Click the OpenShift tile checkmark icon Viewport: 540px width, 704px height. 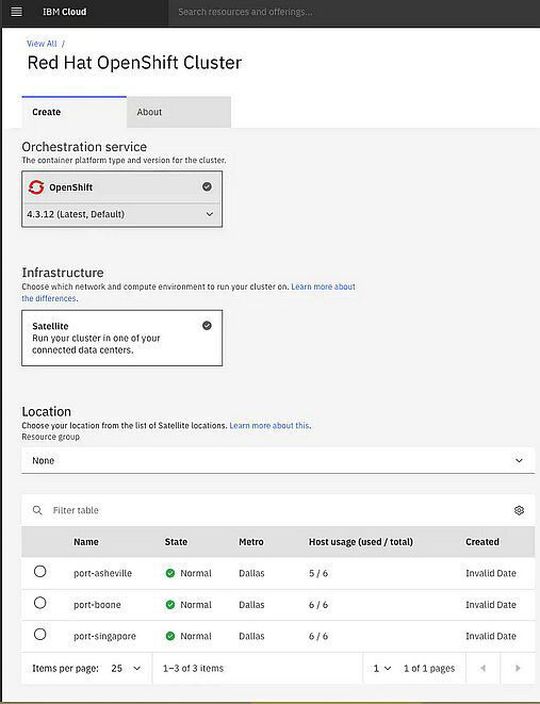pos(207,186)
